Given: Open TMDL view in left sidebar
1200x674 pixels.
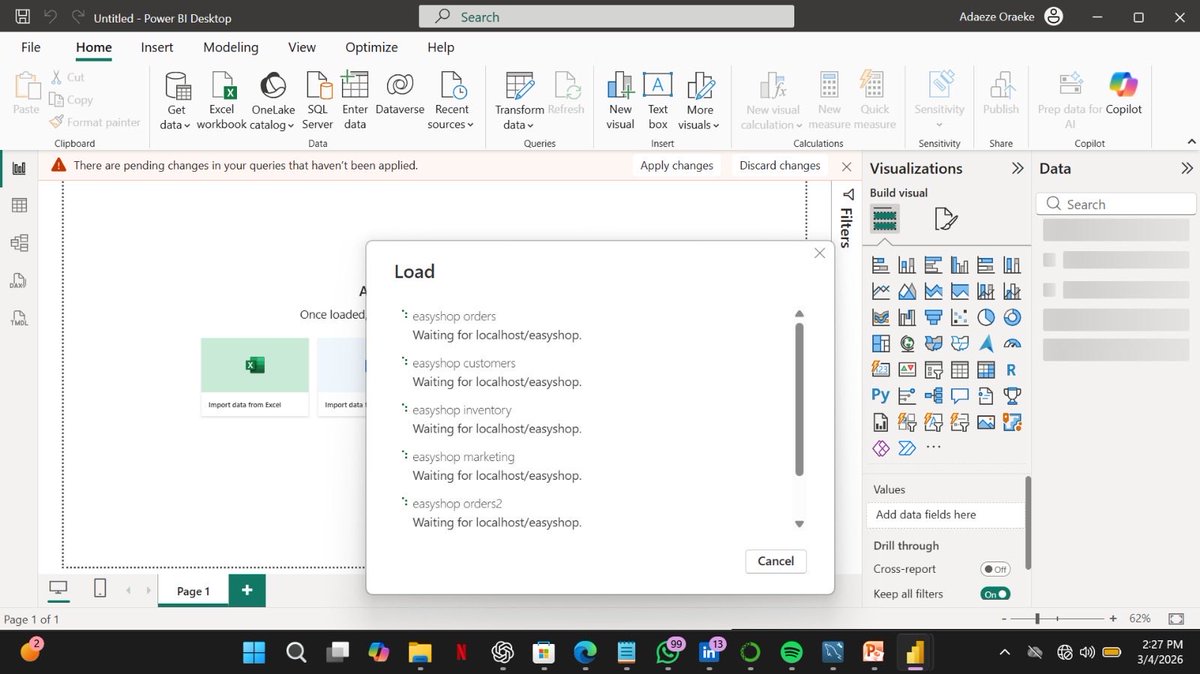Looking at the screenshot, I should click(19, 318).
